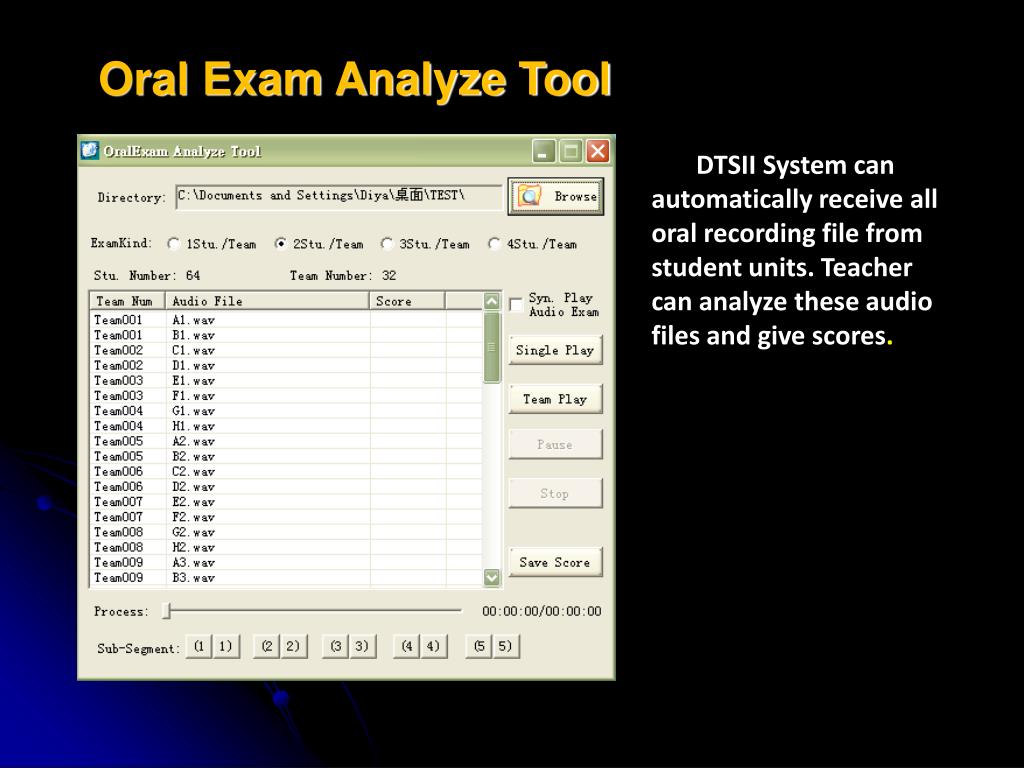Image resolution: width=1024 pixels, height=768 pixels.
Task: Select the 3Stu./Team radio button
Action: [387, 244]
